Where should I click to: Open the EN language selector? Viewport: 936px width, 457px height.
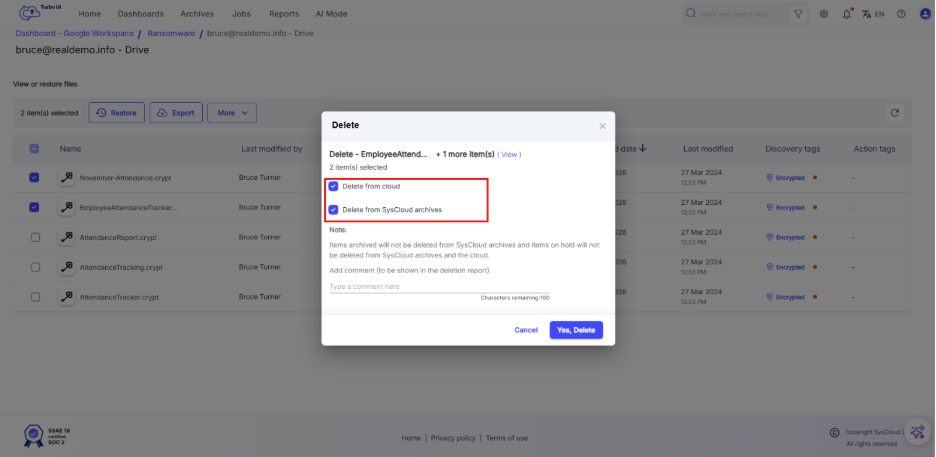point(873,14)
